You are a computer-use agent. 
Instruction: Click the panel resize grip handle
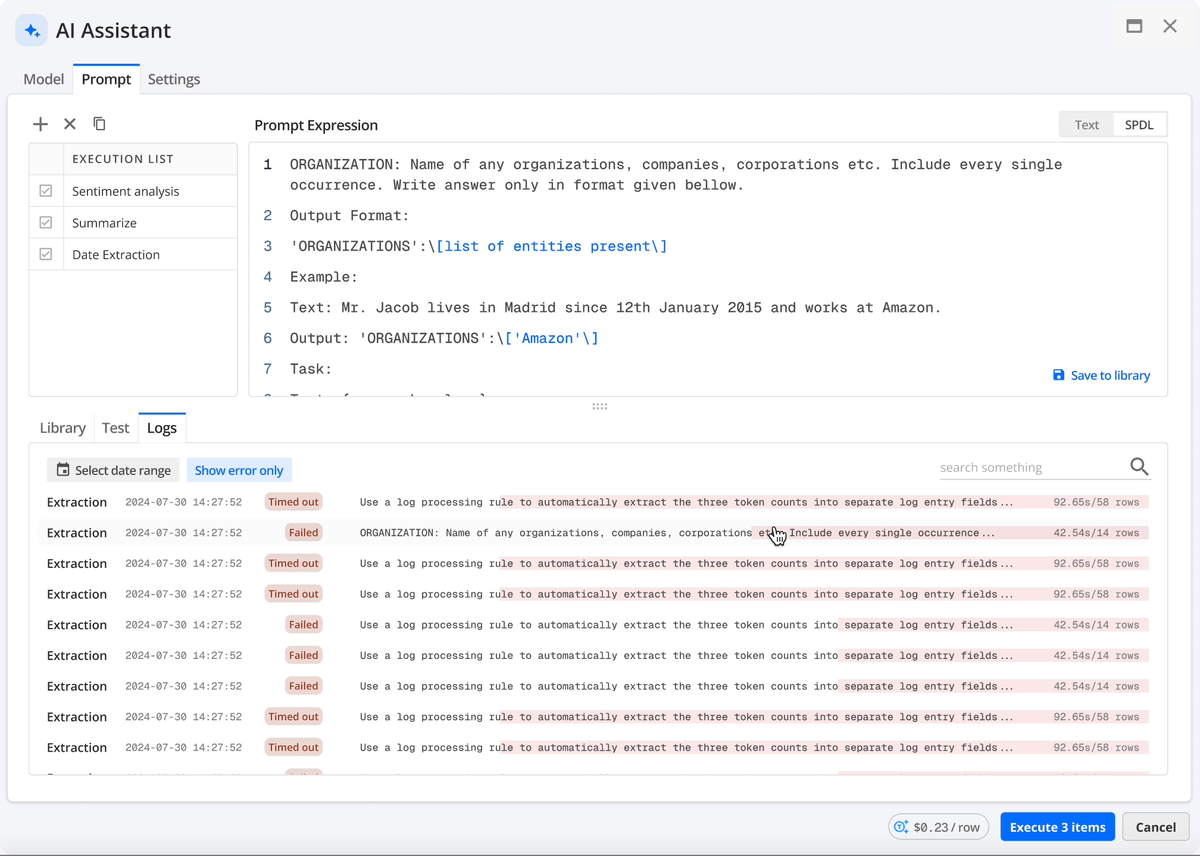click(x=600, y=406)
